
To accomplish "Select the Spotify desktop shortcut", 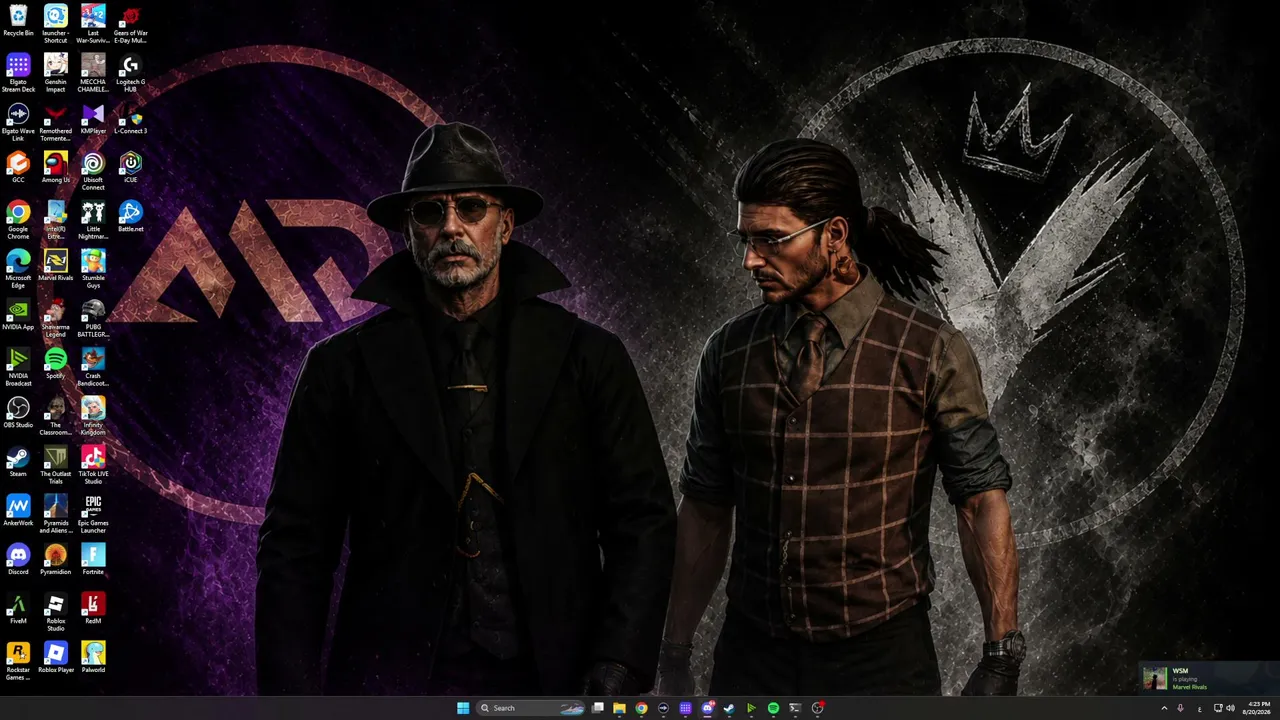I will pos(56,364).
